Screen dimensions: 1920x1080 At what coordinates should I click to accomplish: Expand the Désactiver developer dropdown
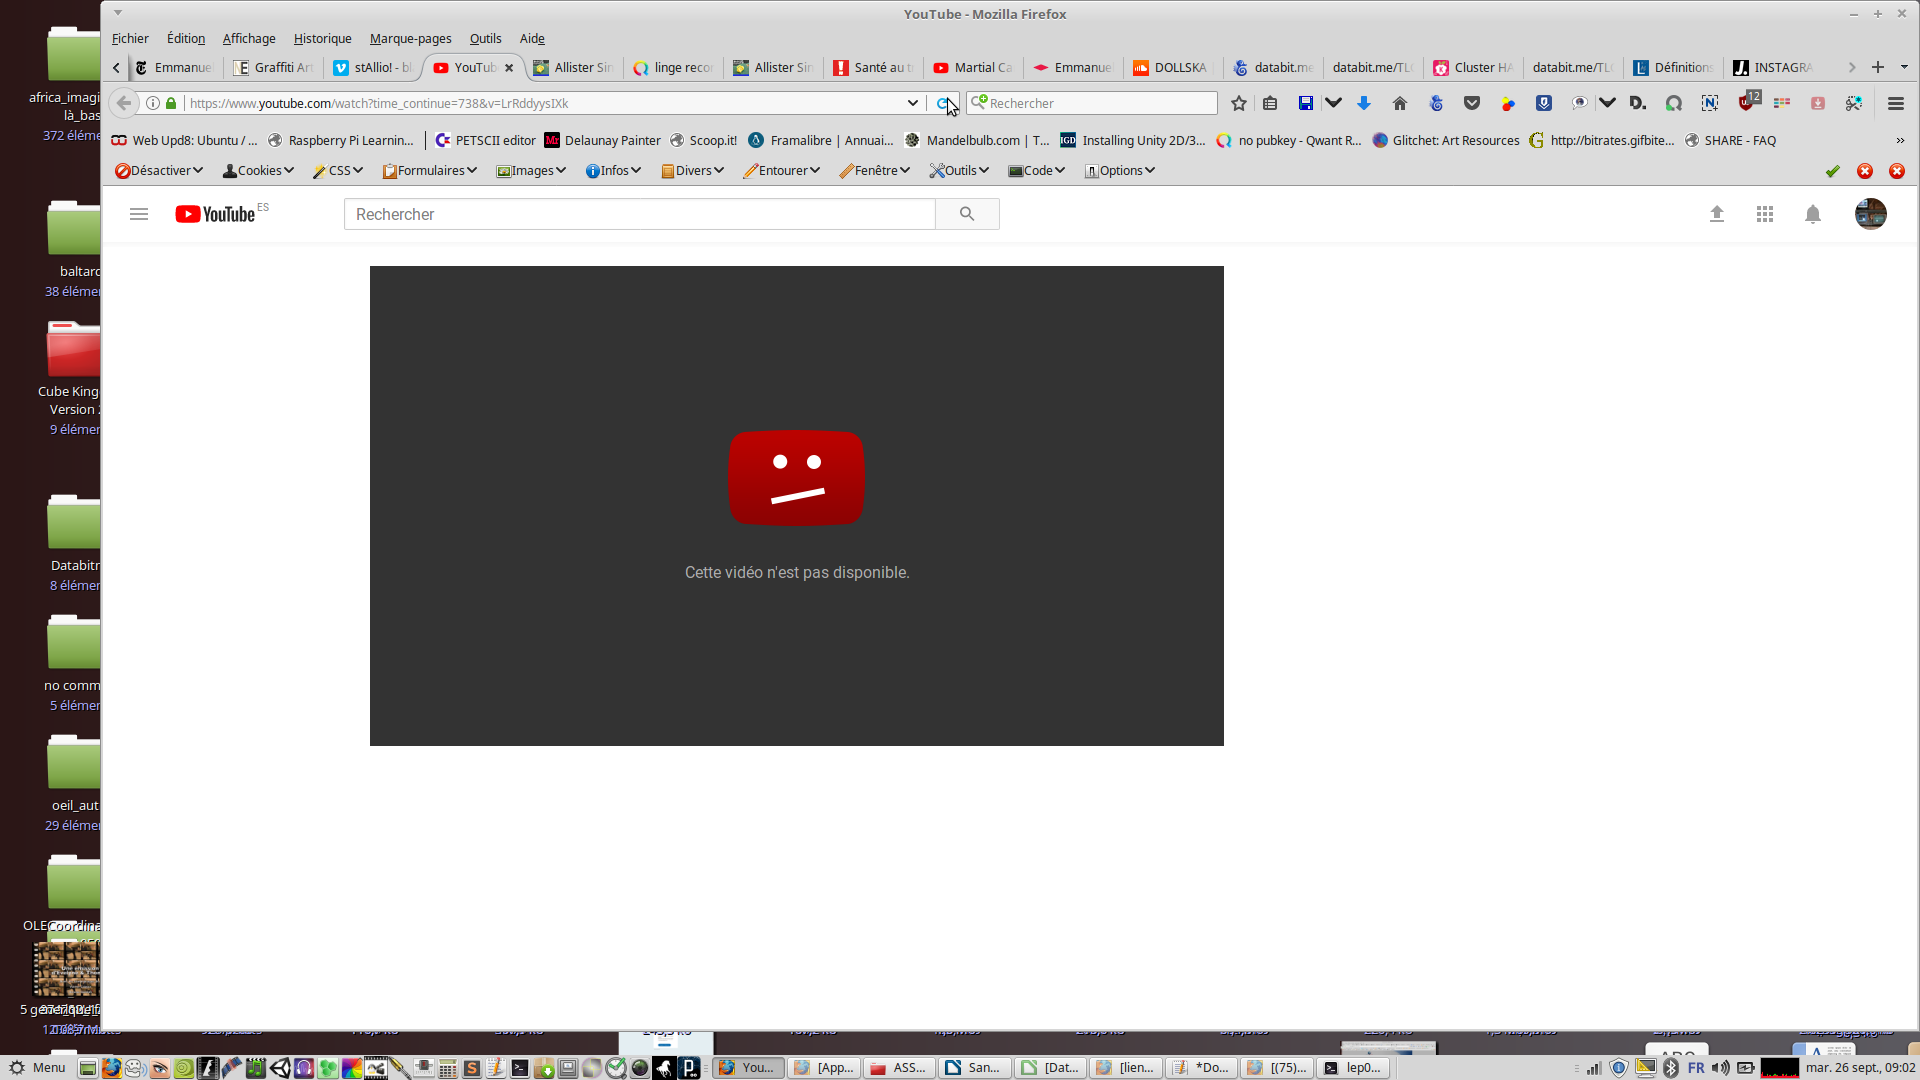[x=159, y=171]
